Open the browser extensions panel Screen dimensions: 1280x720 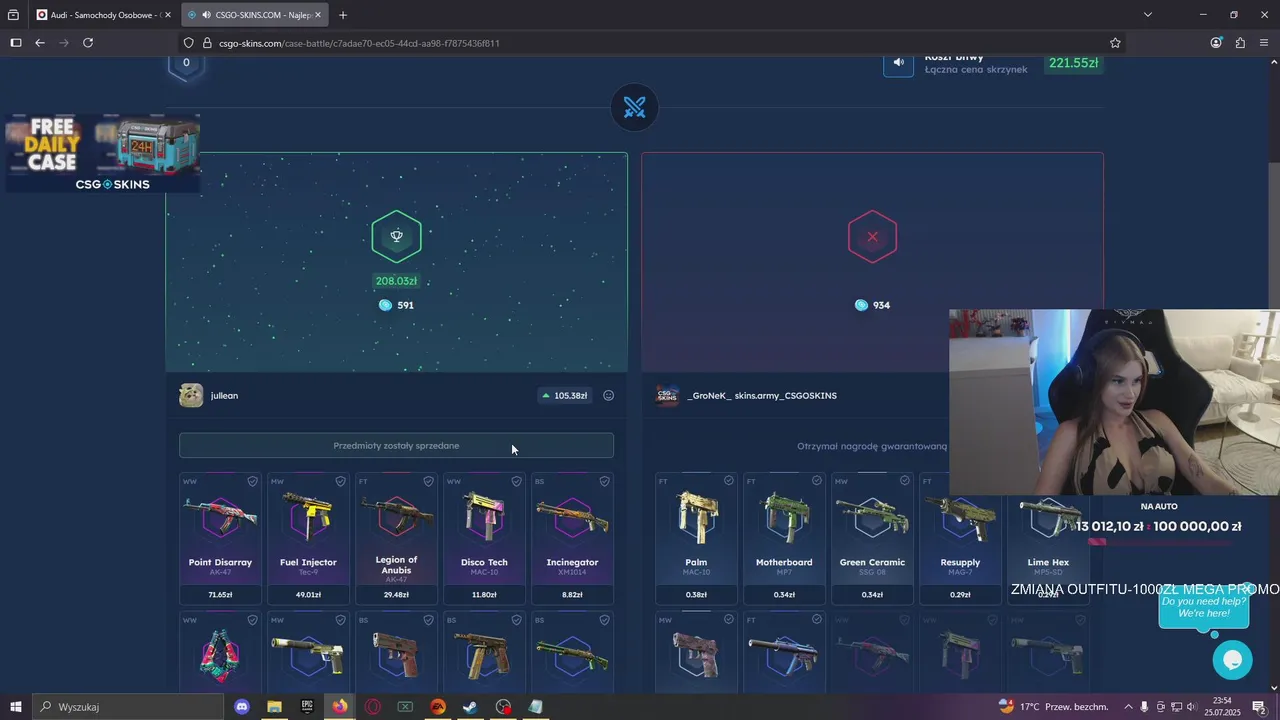coord(1240,43)
